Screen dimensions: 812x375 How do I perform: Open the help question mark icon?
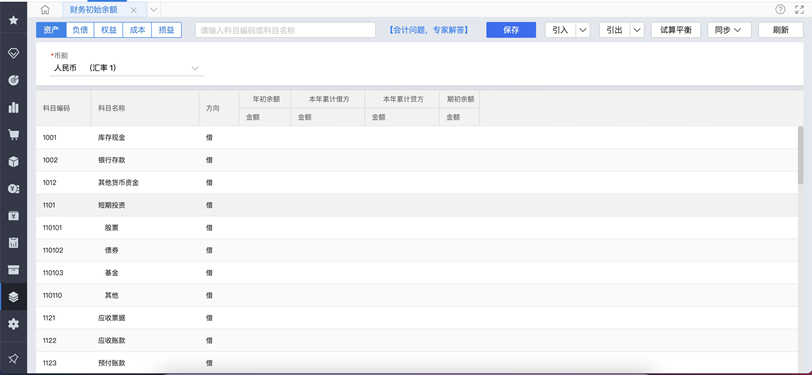[780, 9]
